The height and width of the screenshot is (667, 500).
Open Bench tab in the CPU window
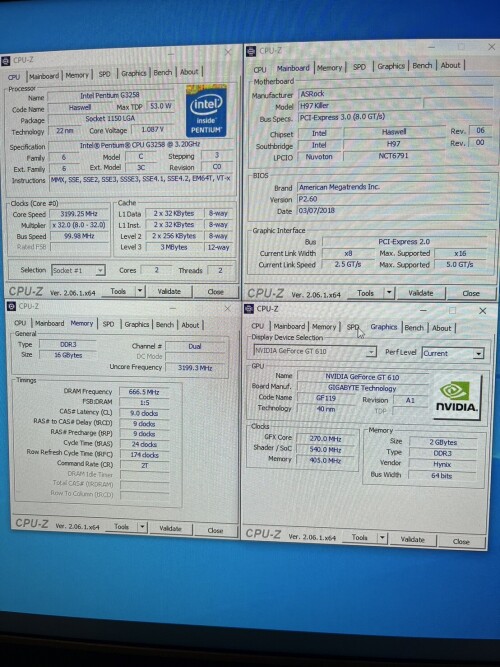click(x=163, y=73)
